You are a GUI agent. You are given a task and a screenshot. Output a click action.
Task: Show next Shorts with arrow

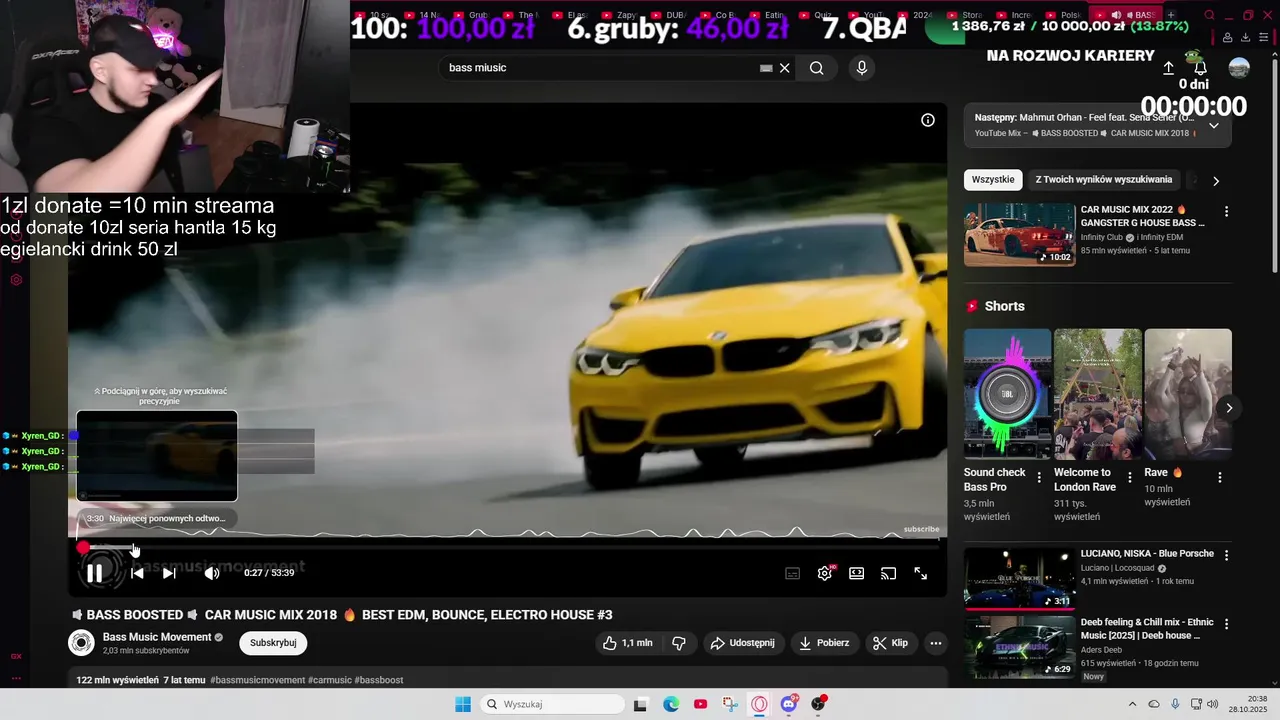1229,408
